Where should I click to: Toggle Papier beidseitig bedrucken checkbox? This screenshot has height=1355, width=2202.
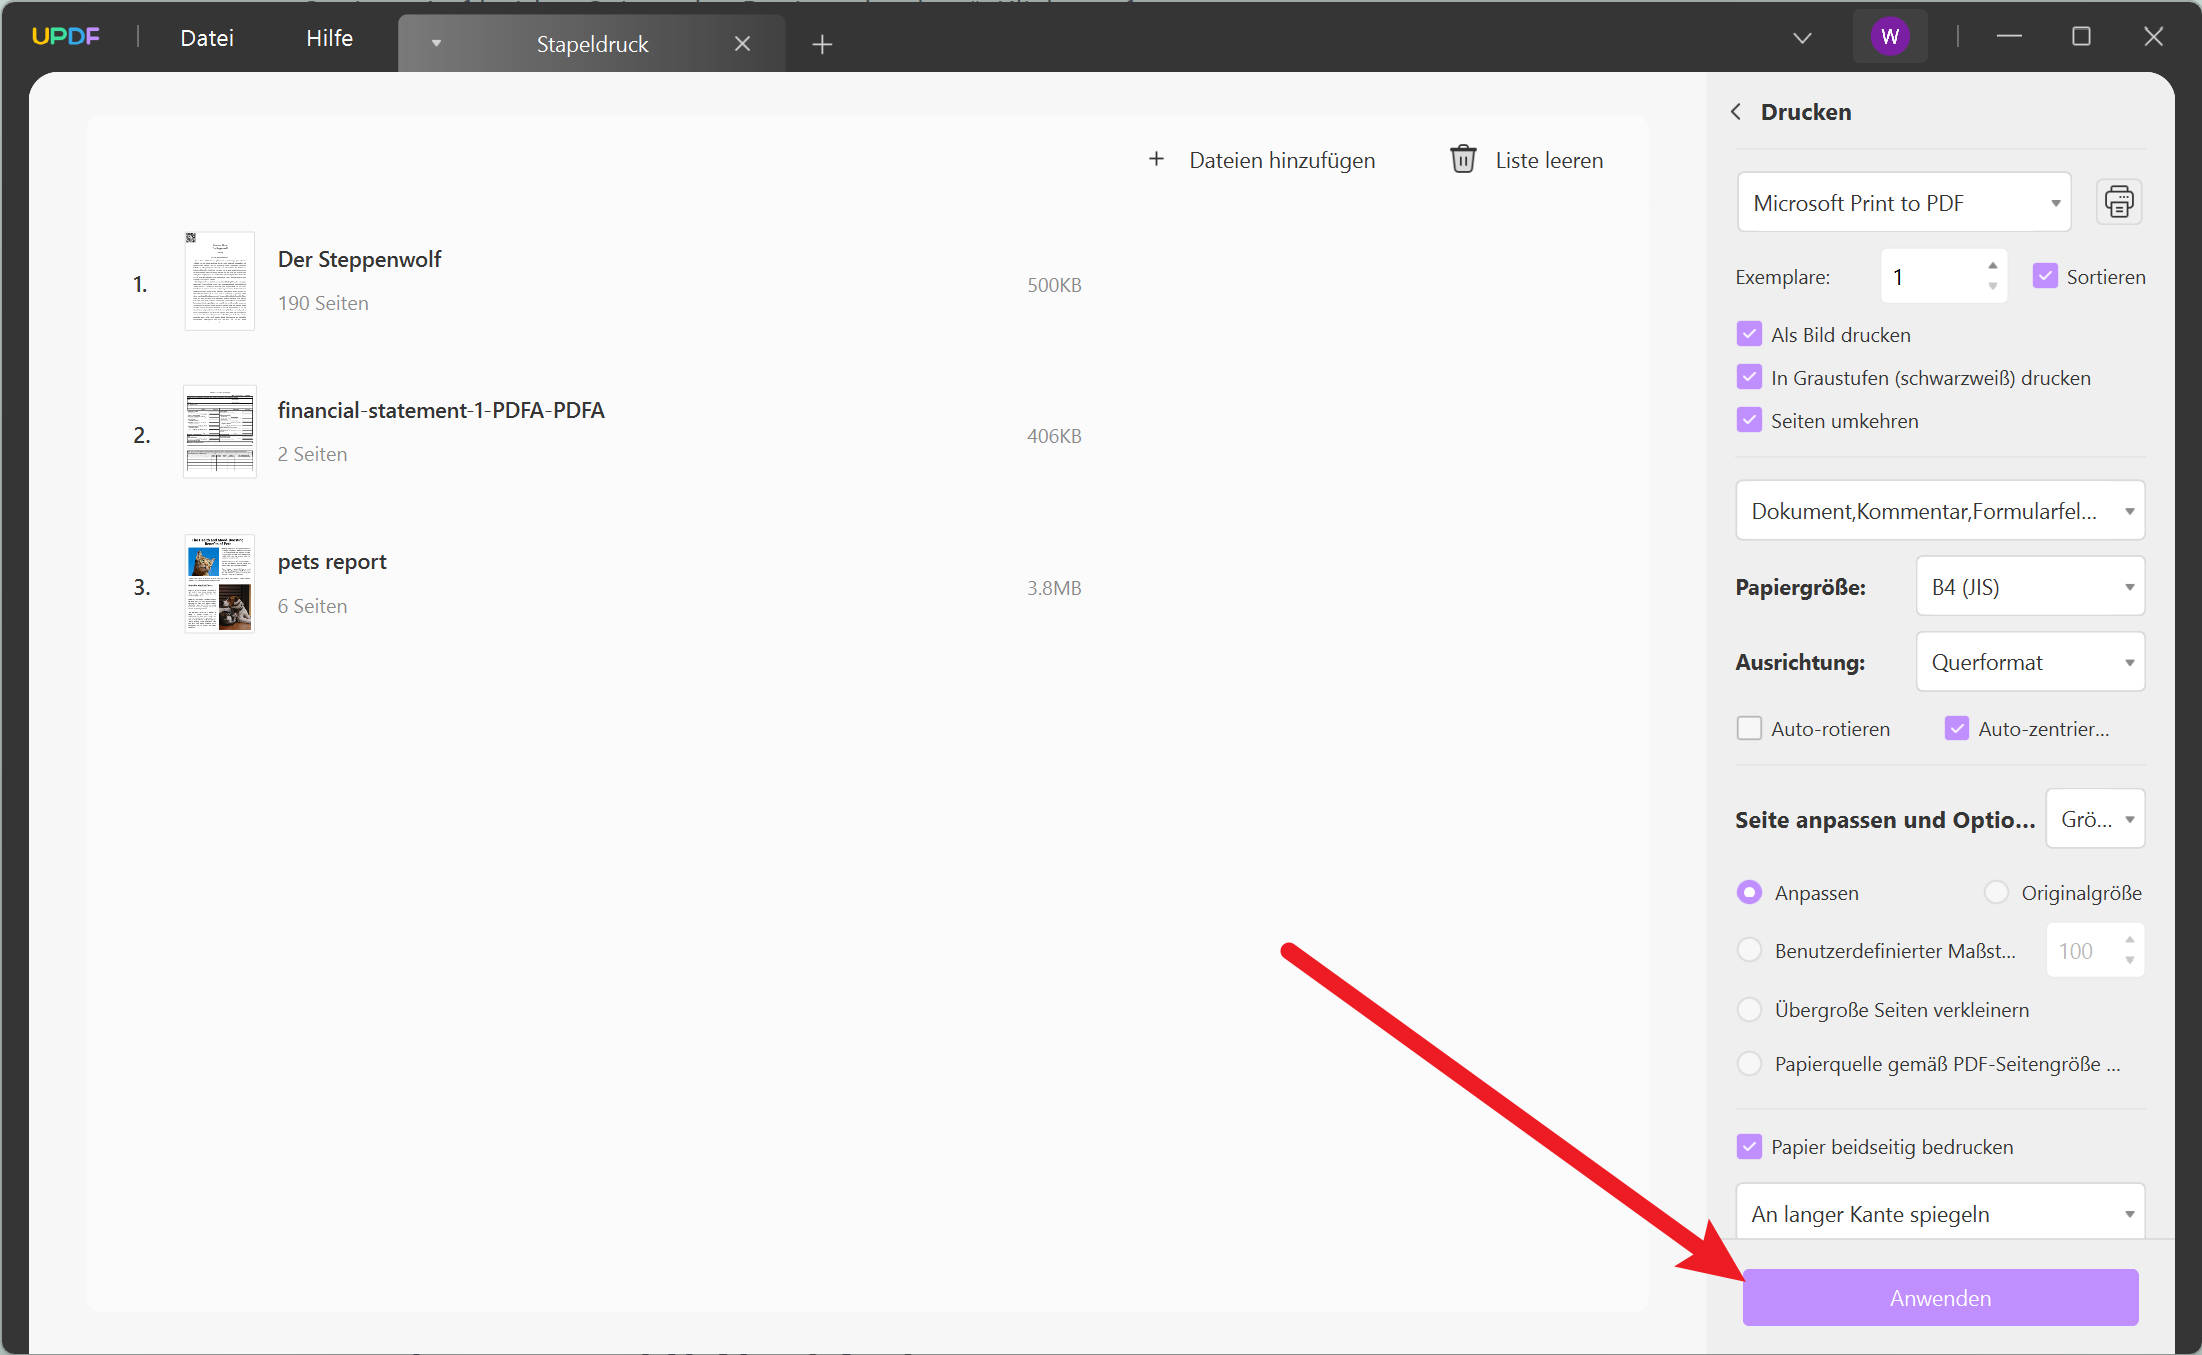[1749, 1146]
